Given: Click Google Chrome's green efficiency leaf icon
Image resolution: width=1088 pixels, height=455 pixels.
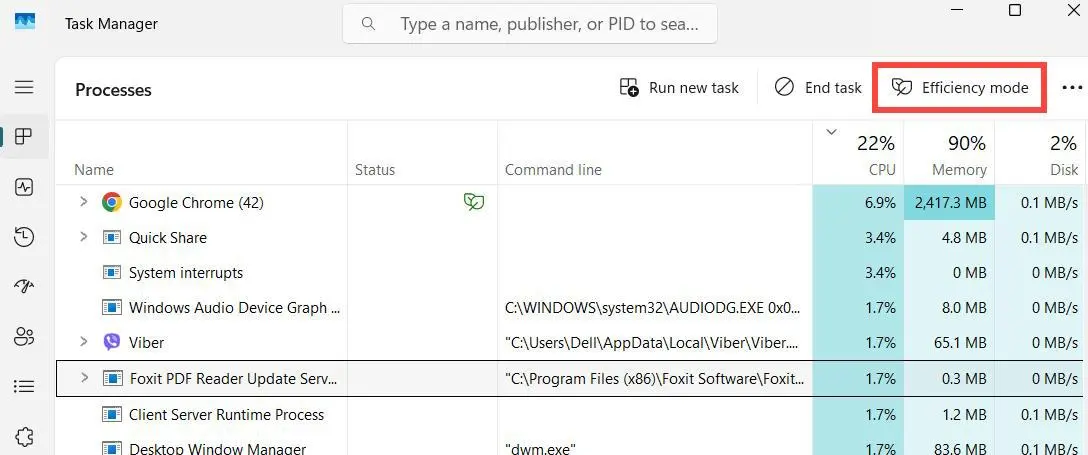Looking at the screenshot, I should (474, 203).
